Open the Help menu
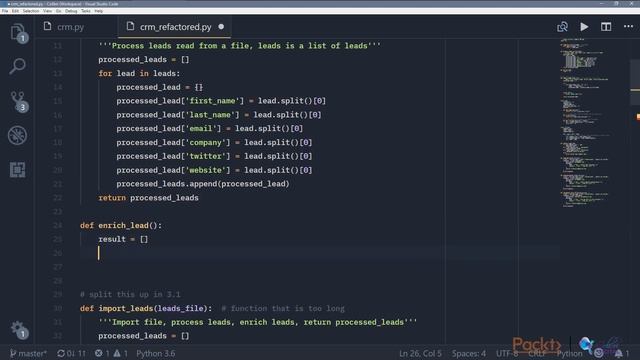Image resolution: width=640 pixels, height=360 pixels. [x=99, y=11]
